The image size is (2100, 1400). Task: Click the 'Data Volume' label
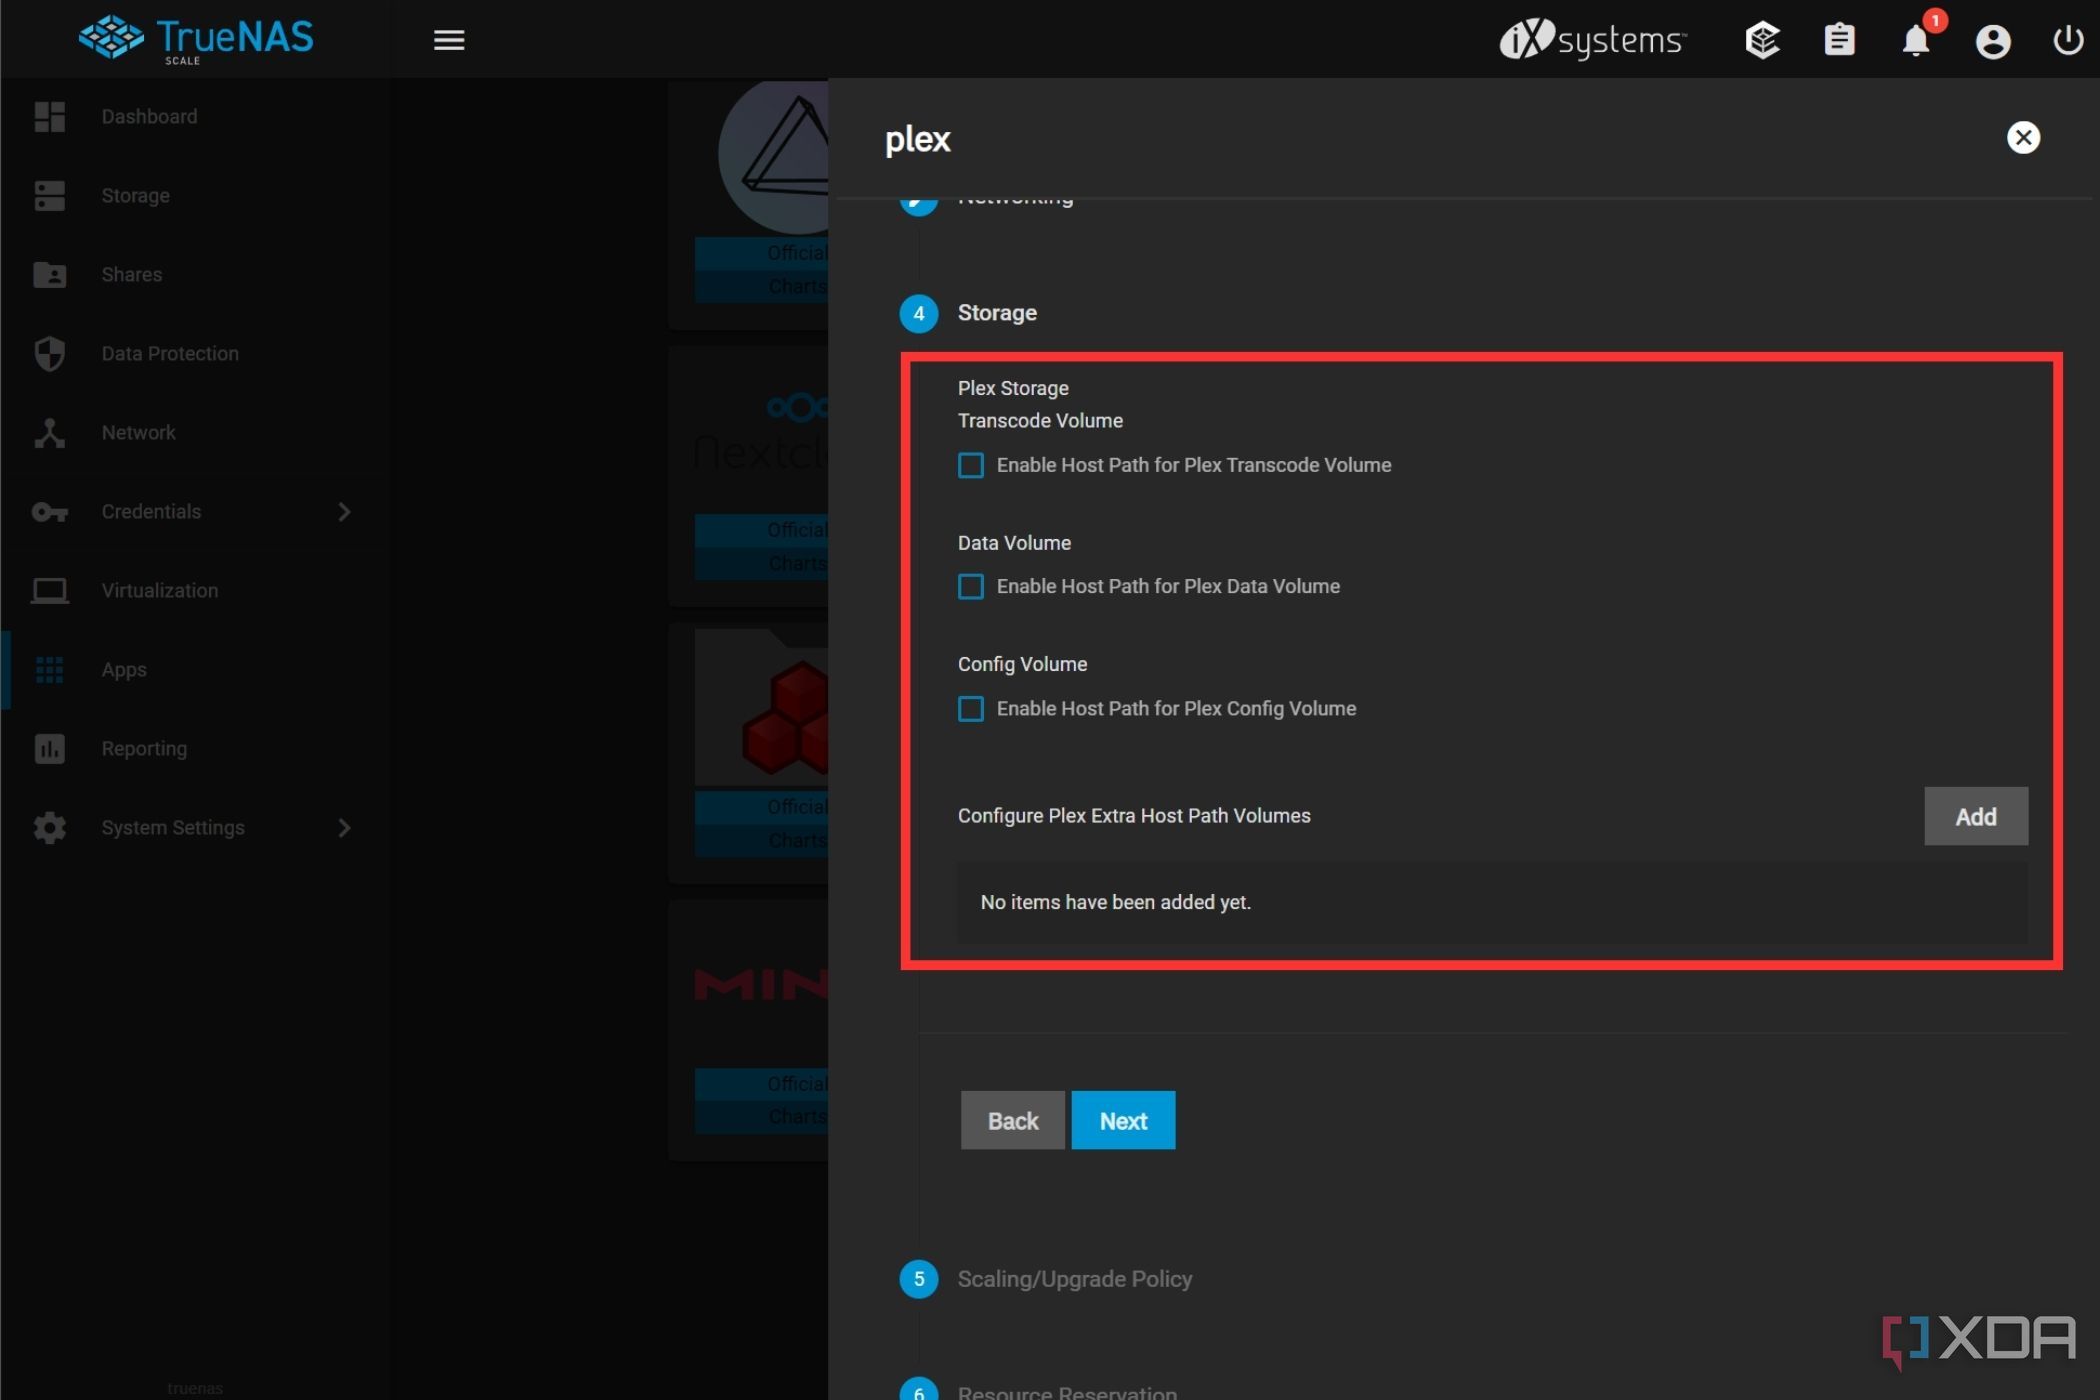pyautogui.click(x=1014, y=542)
